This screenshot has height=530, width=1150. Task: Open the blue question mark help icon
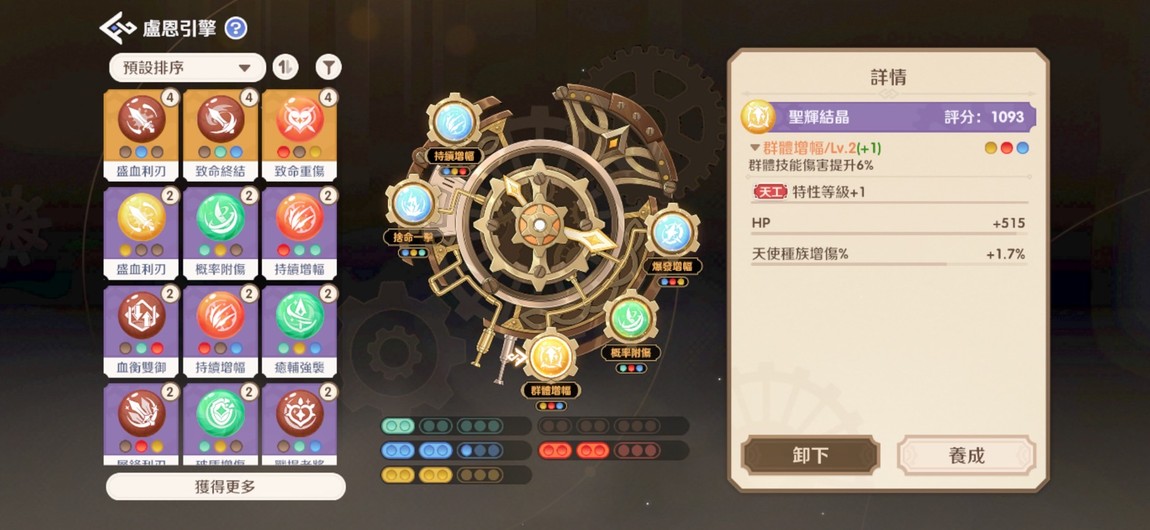coord(235,29)
